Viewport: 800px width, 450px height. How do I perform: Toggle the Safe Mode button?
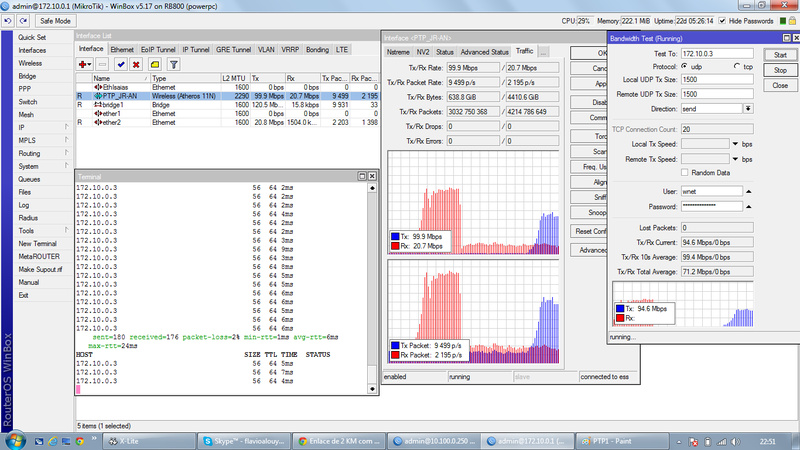[x=54, y=20]
